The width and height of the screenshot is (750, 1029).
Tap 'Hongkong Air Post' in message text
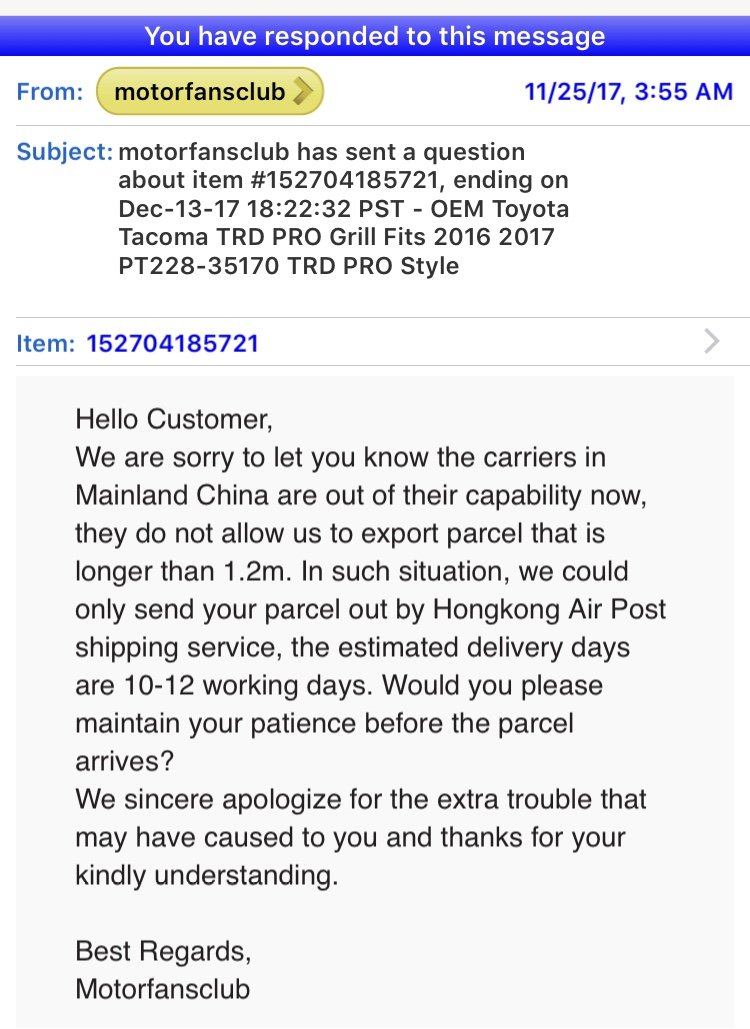(x=549, y=609)
